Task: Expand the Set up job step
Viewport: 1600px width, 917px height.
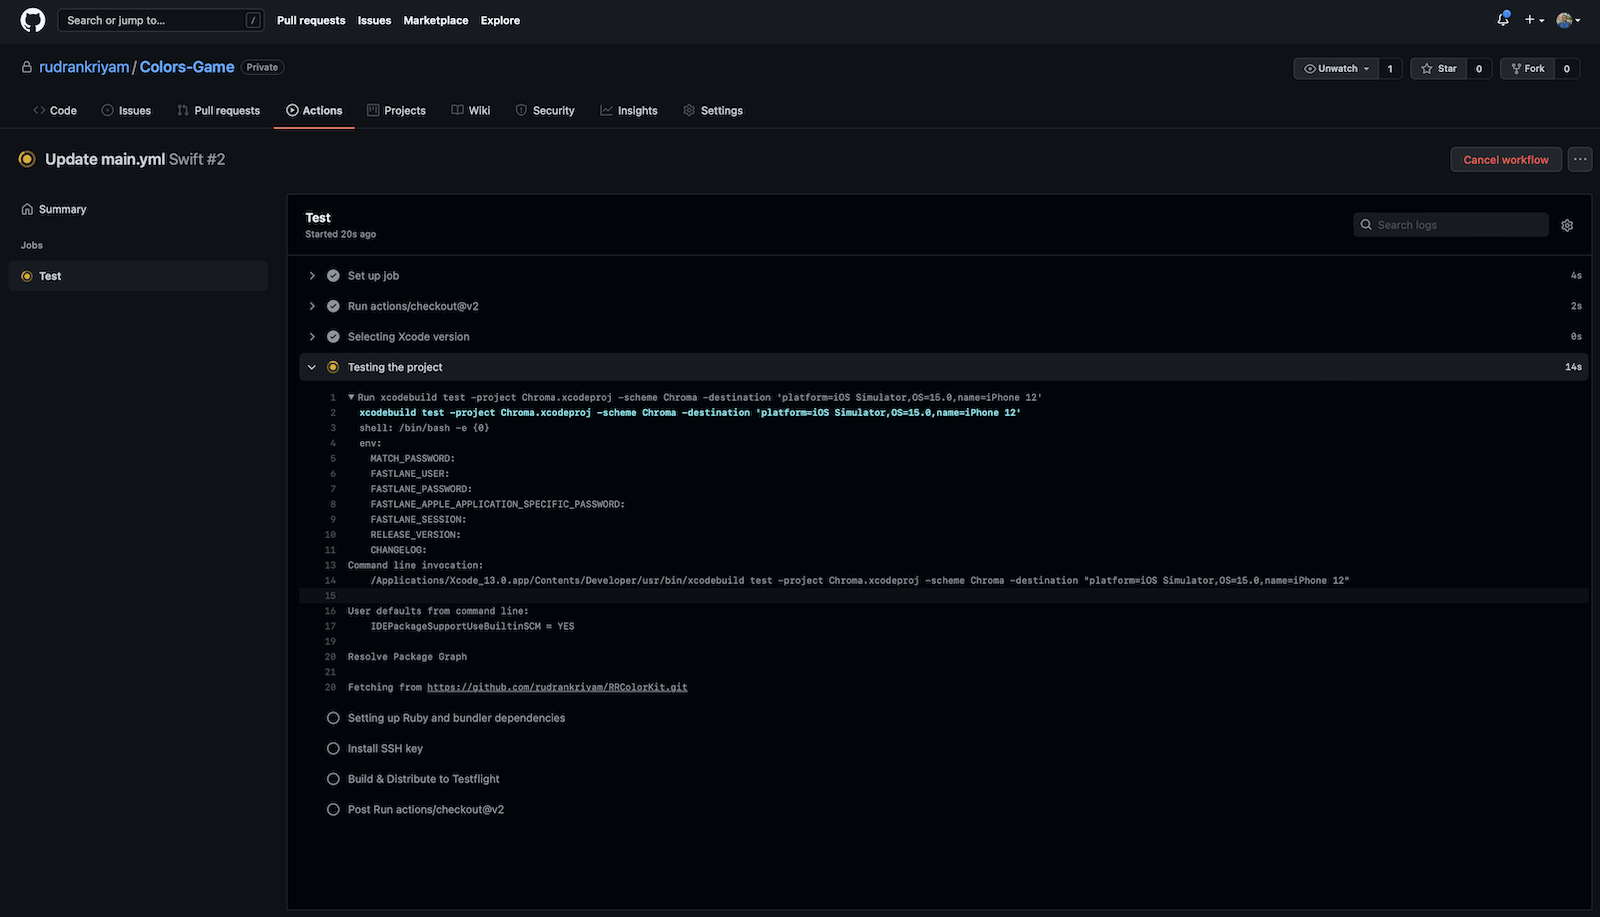Action: (312, 276)
